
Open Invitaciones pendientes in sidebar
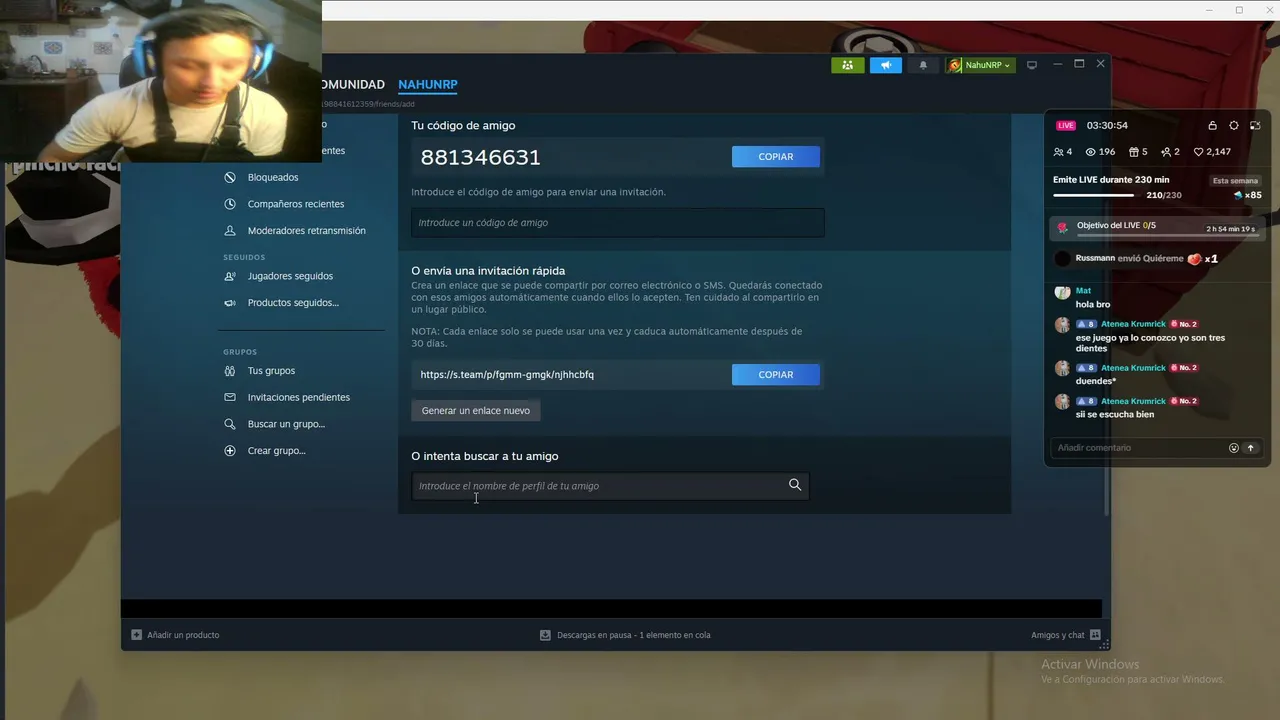tap(299, 397)
